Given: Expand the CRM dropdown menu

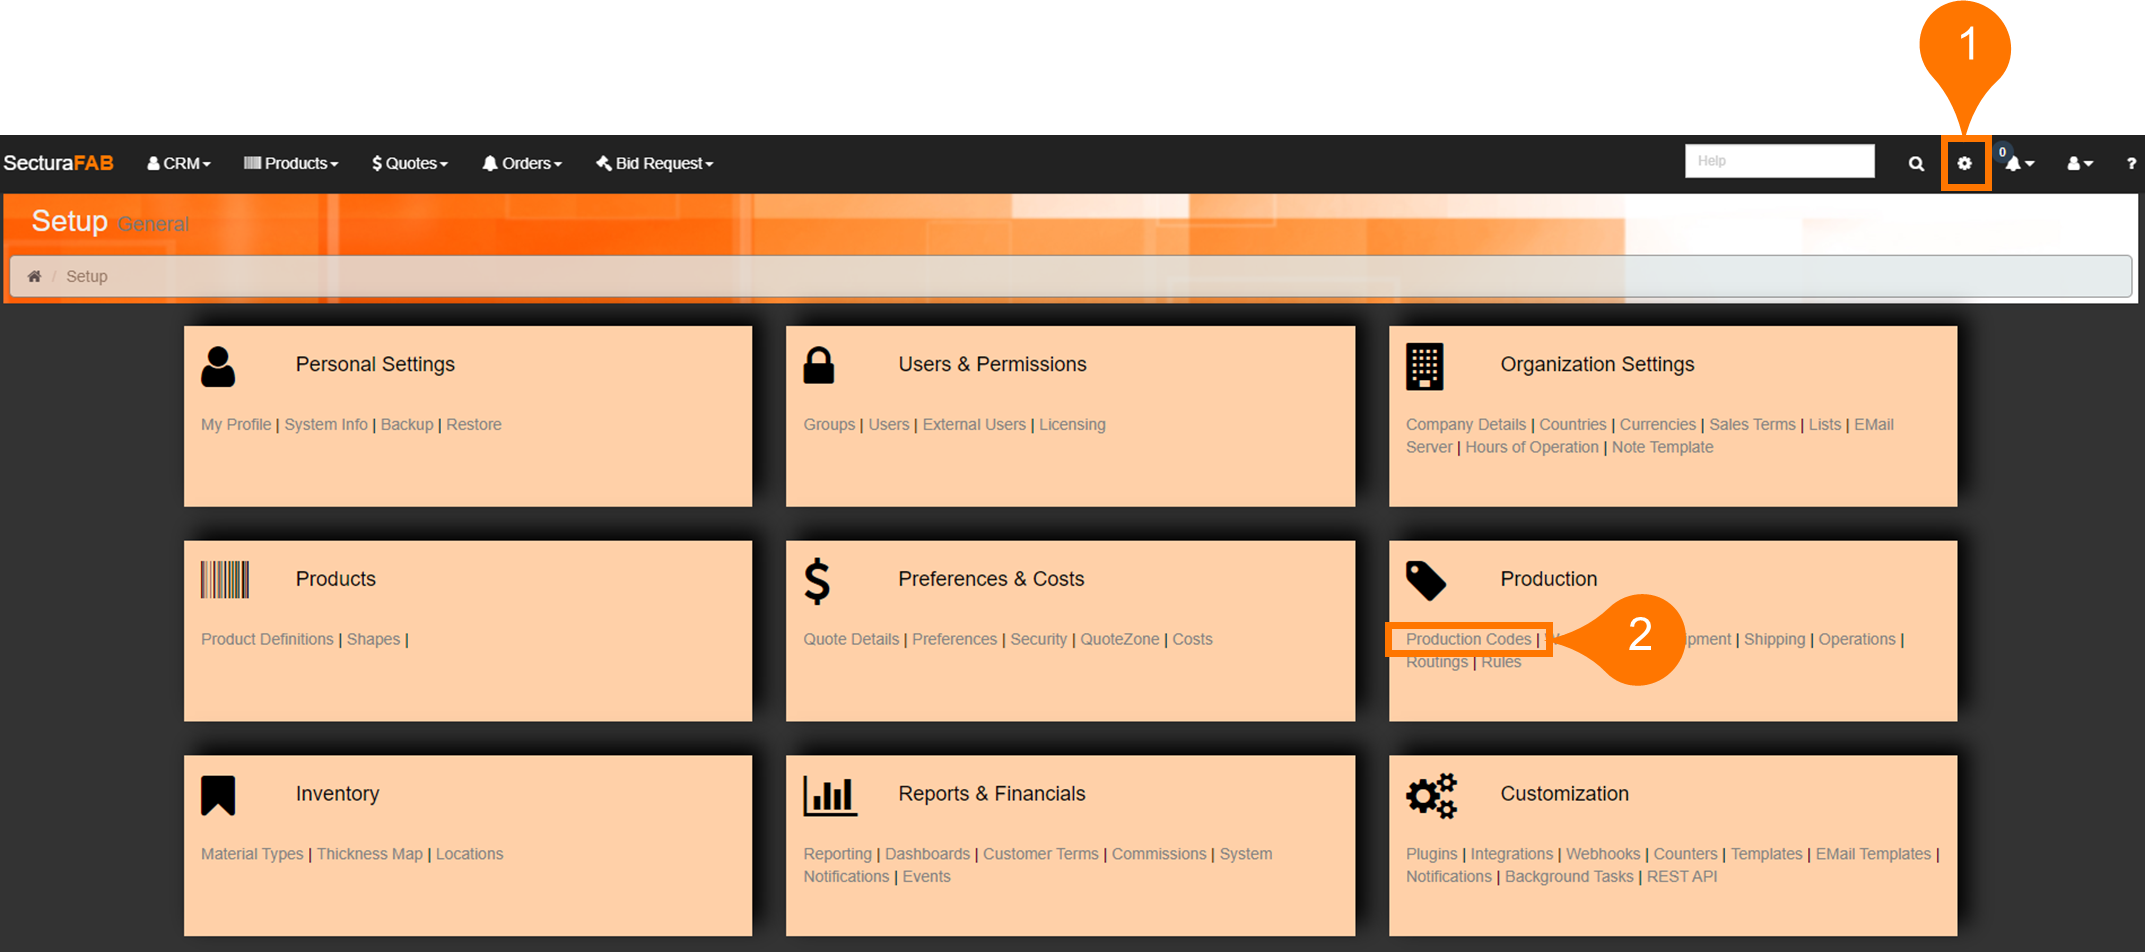Looking at the screenshot, I should coord(179,163).
